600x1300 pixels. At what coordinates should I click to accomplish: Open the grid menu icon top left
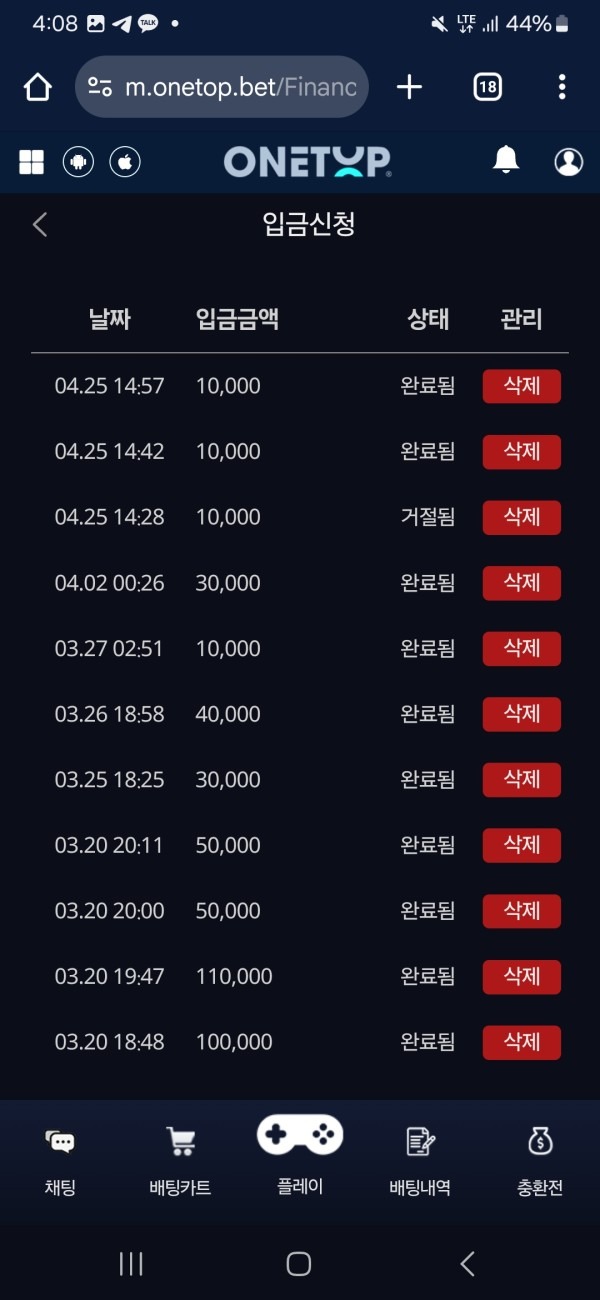point(31,161)
